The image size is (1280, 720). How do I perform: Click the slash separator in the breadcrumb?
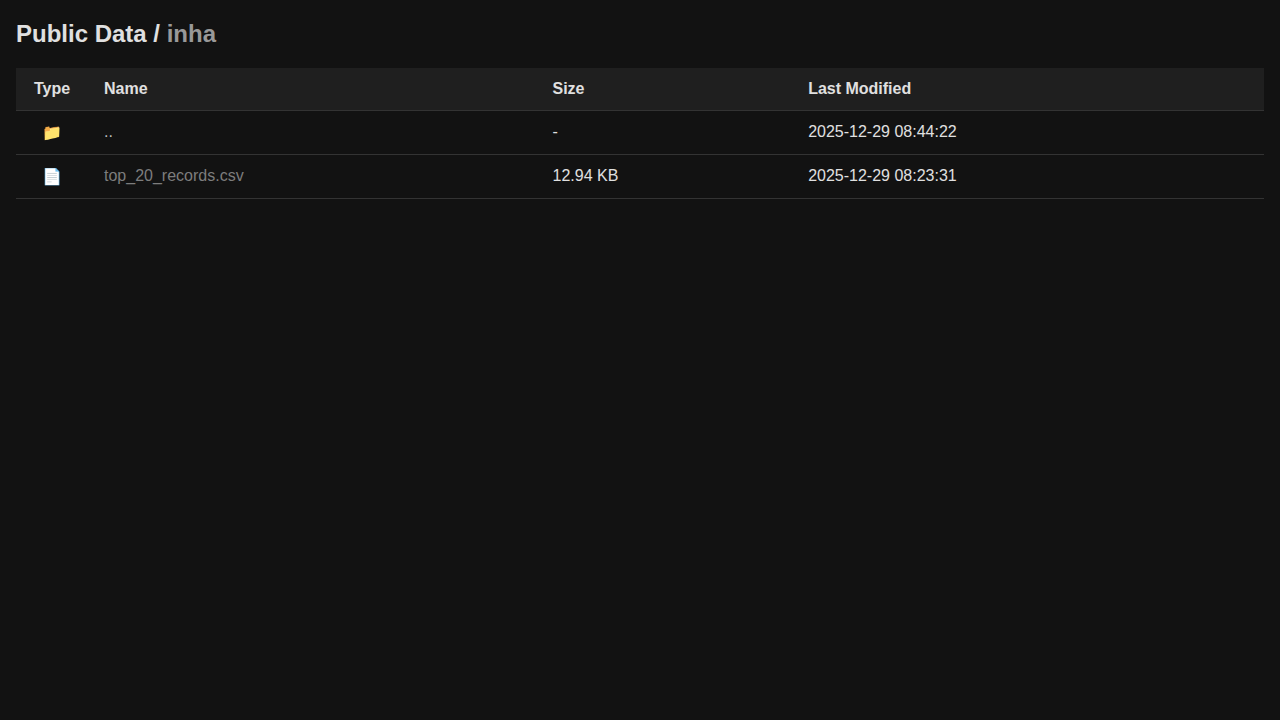[x=156, y=34]
